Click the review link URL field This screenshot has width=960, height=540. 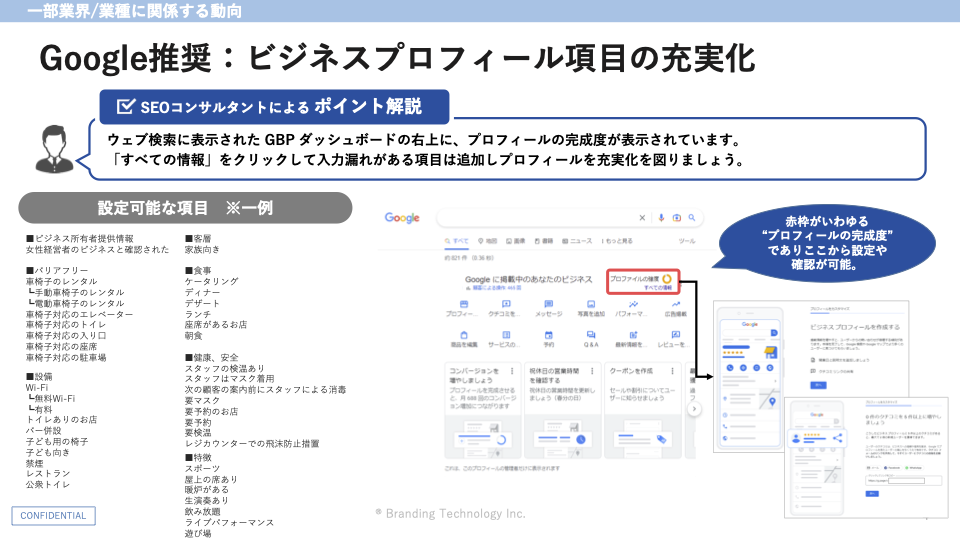click(x=903, y=481)
